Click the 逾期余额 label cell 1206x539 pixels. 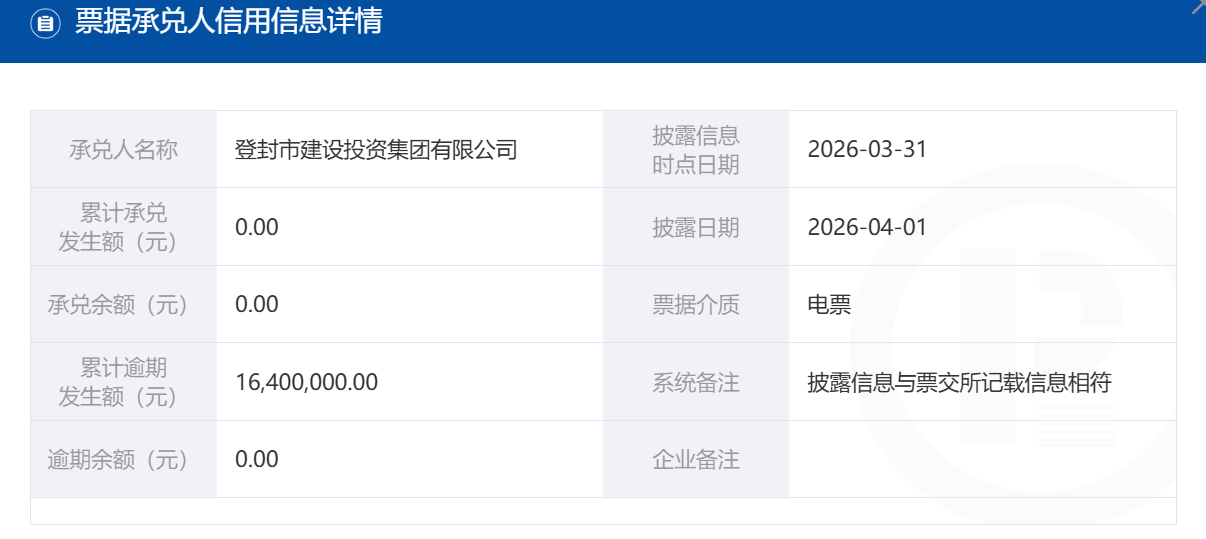point(123,459)
